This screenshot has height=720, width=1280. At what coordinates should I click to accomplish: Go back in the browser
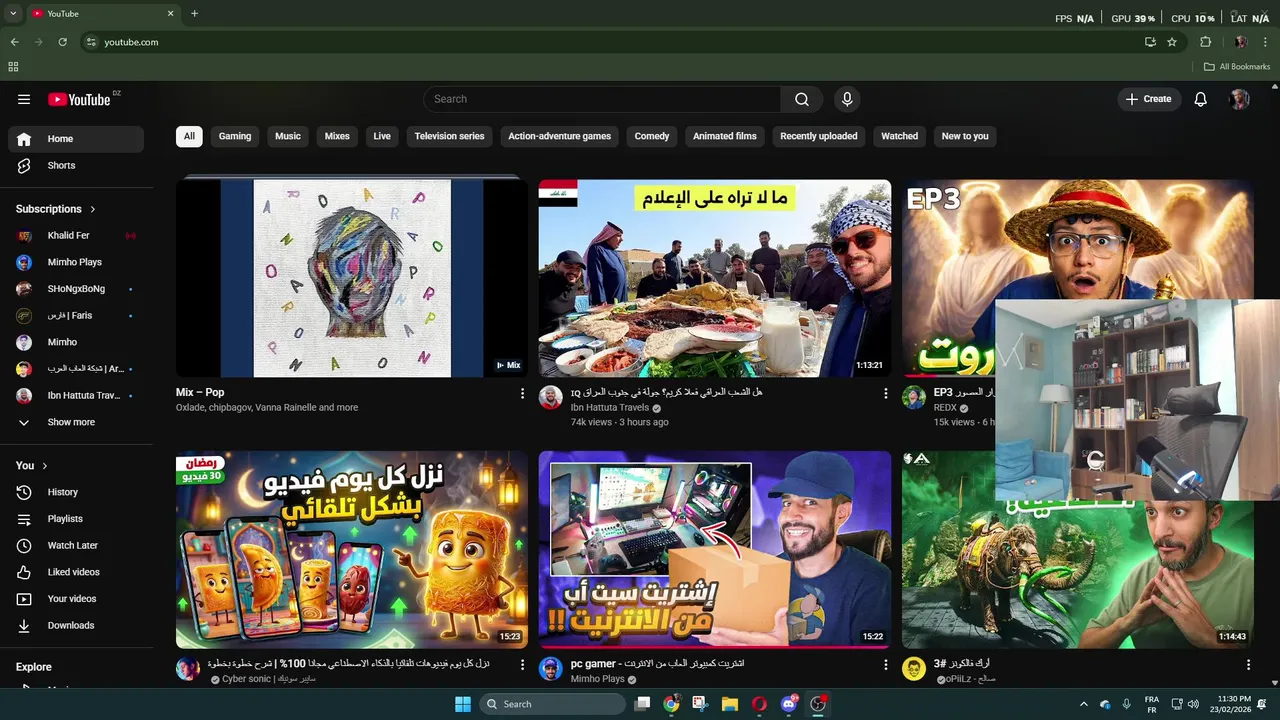coord(14,42)
